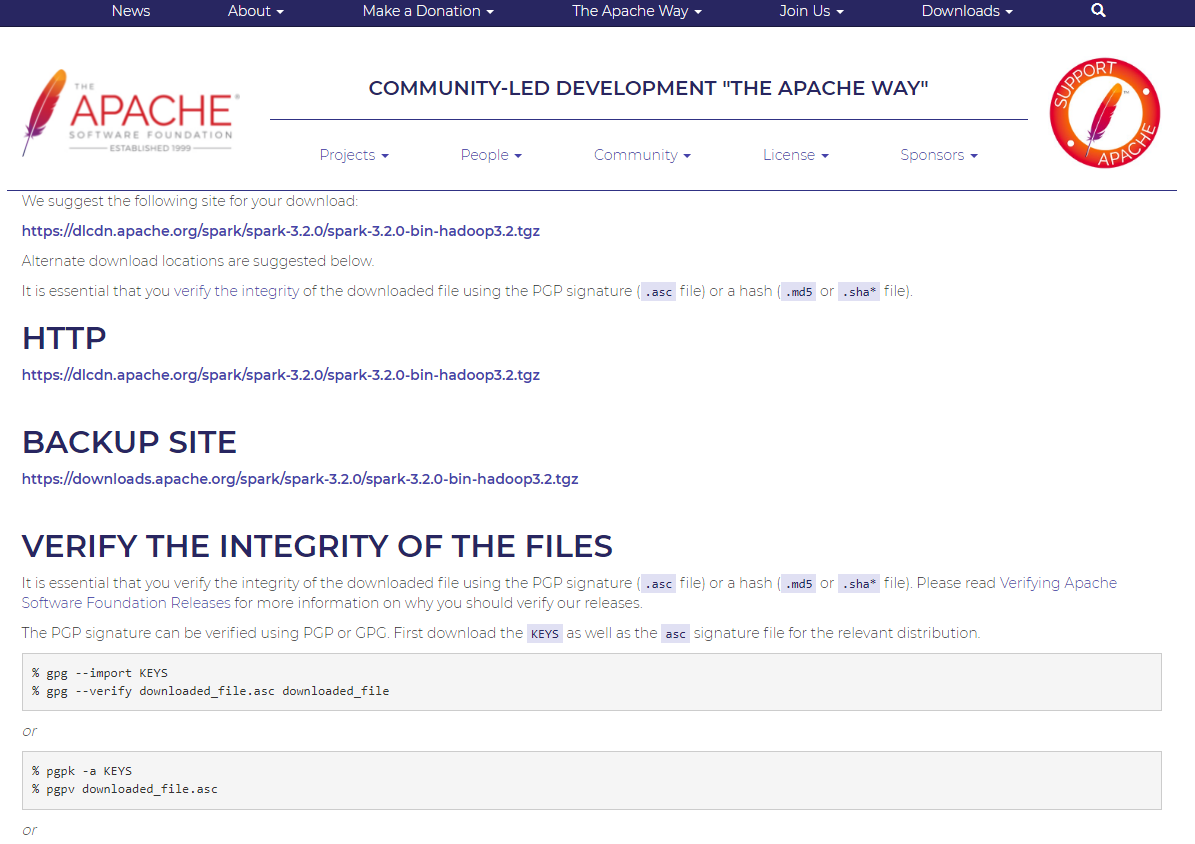The height and width of the screenshot is (844, 1195).
Task: Expand the License menu
Action: coord(795,155)
